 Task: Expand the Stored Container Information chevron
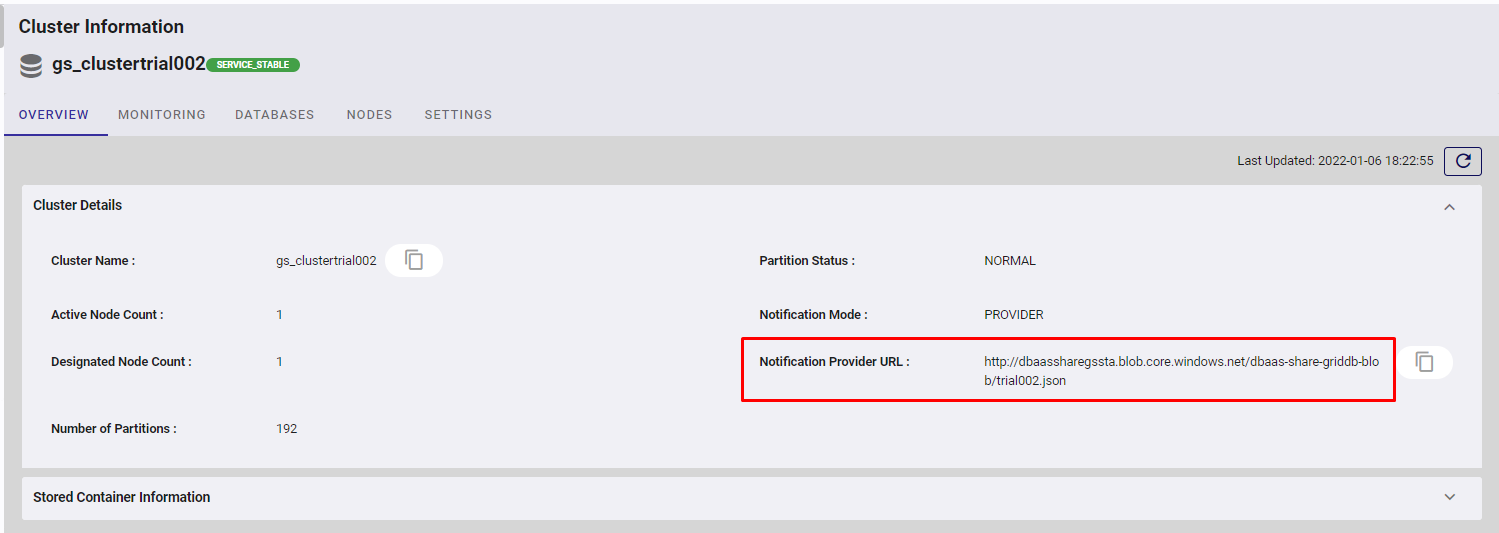coord(1449,497)
